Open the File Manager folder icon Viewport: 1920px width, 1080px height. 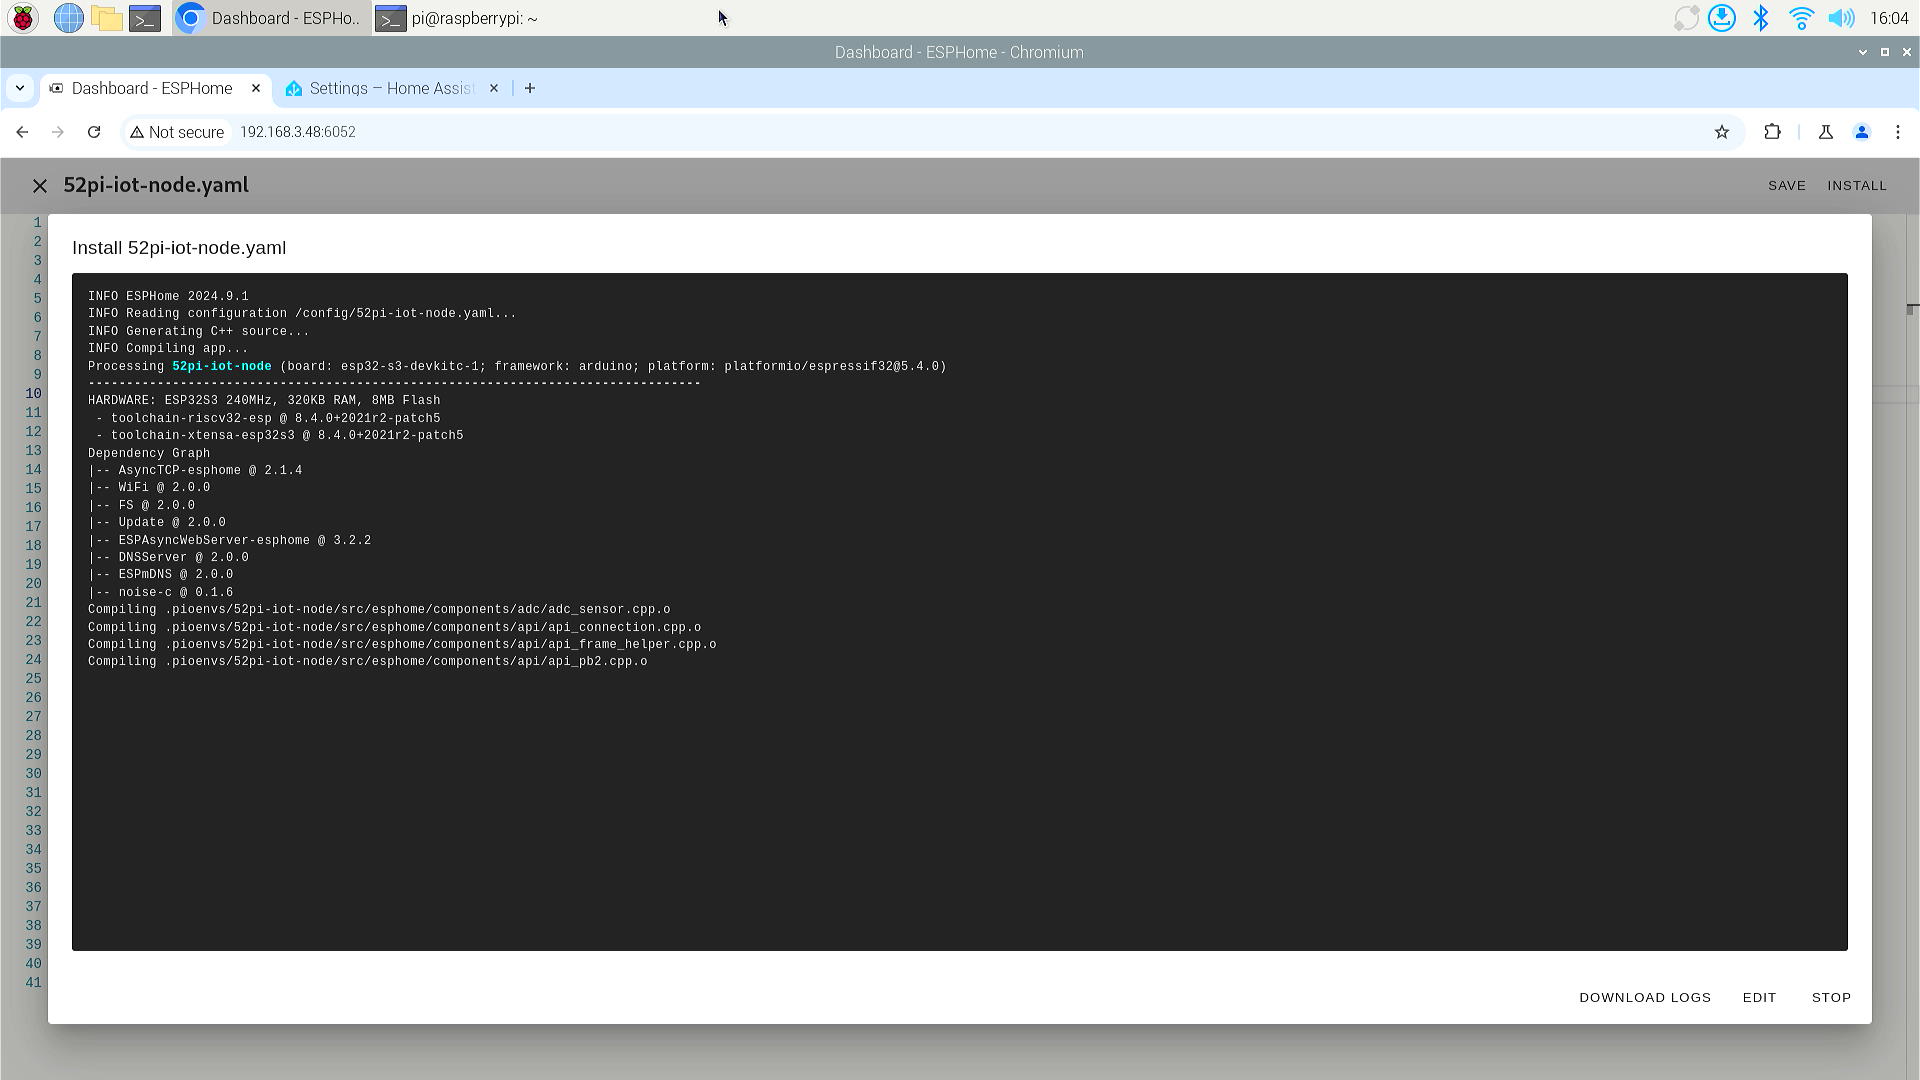pos(106,18)
